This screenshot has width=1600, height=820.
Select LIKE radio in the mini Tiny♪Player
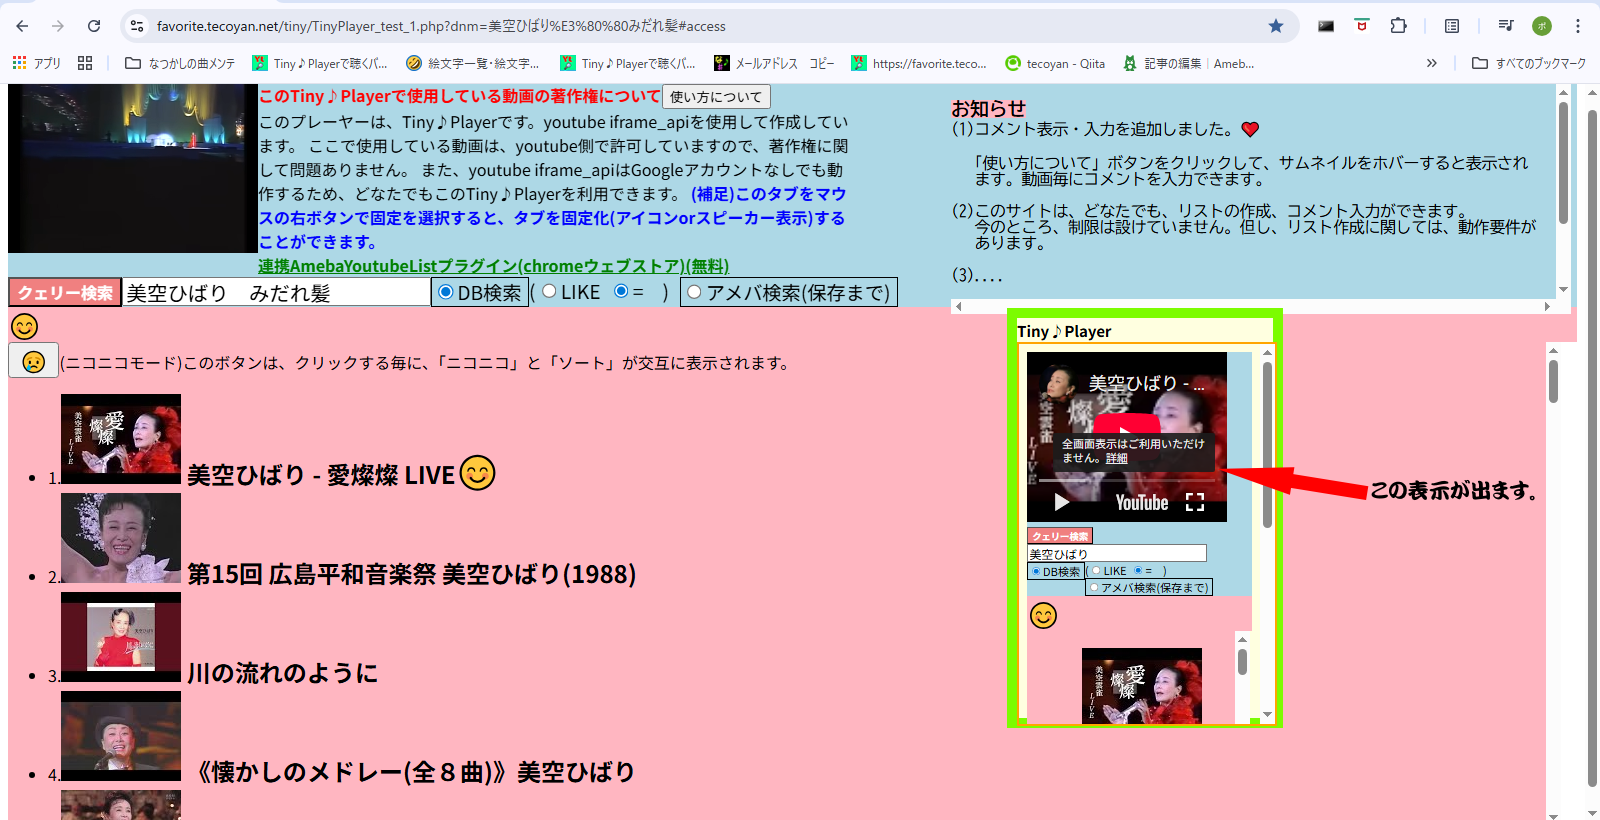tap(1096, 571)
